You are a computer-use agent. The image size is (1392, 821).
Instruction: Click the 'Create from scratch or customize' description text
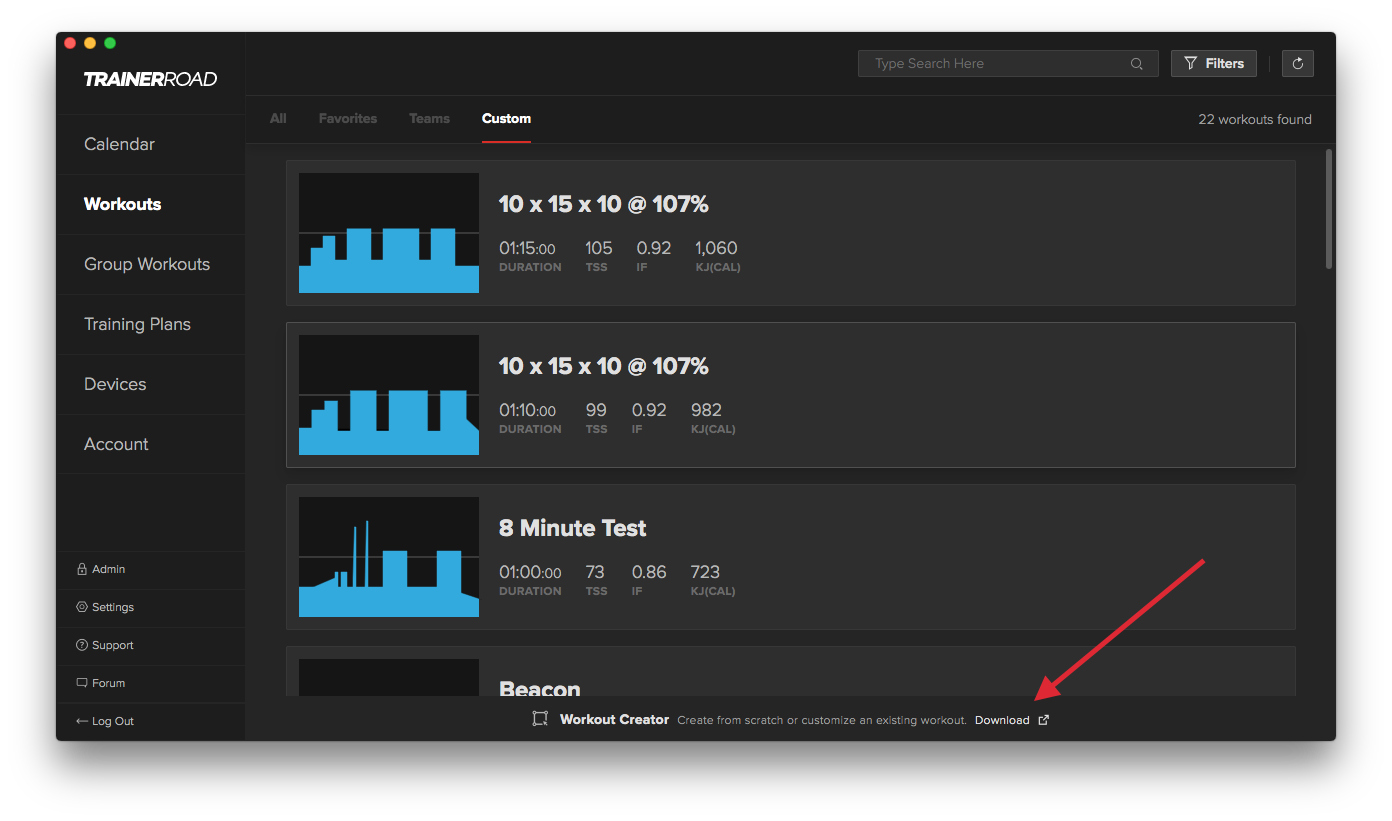[822, 720]
